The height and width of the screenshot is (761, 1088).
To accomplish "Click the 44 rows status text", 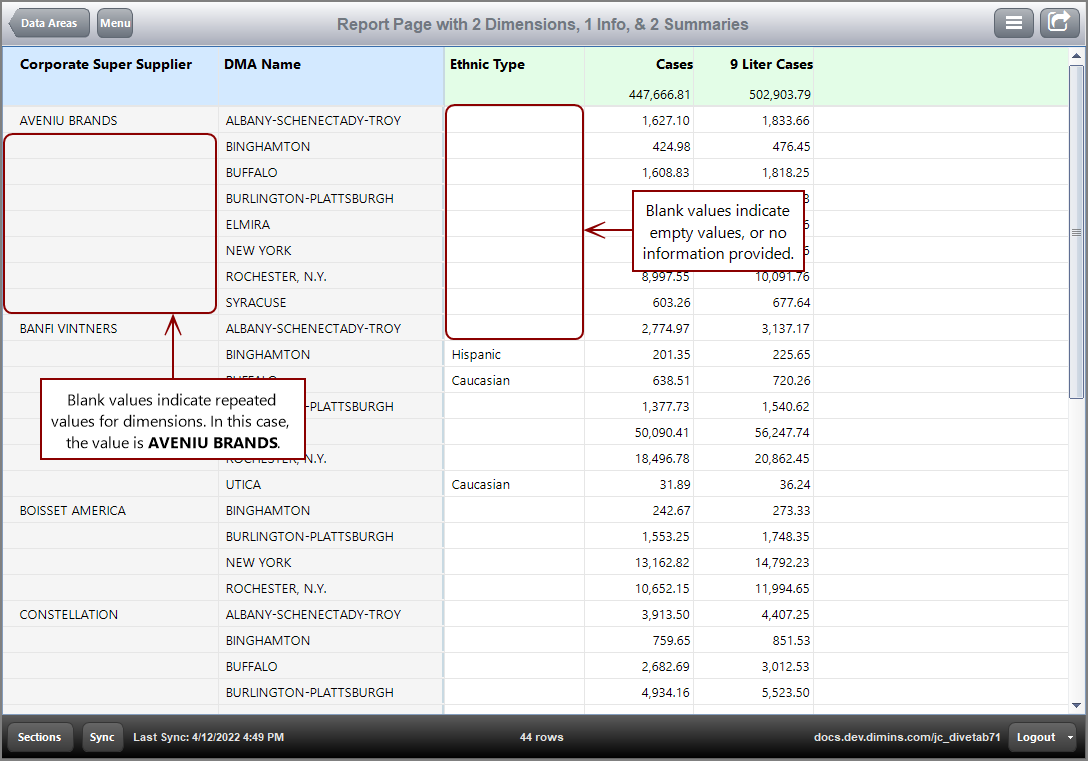I will click(541, 737).
